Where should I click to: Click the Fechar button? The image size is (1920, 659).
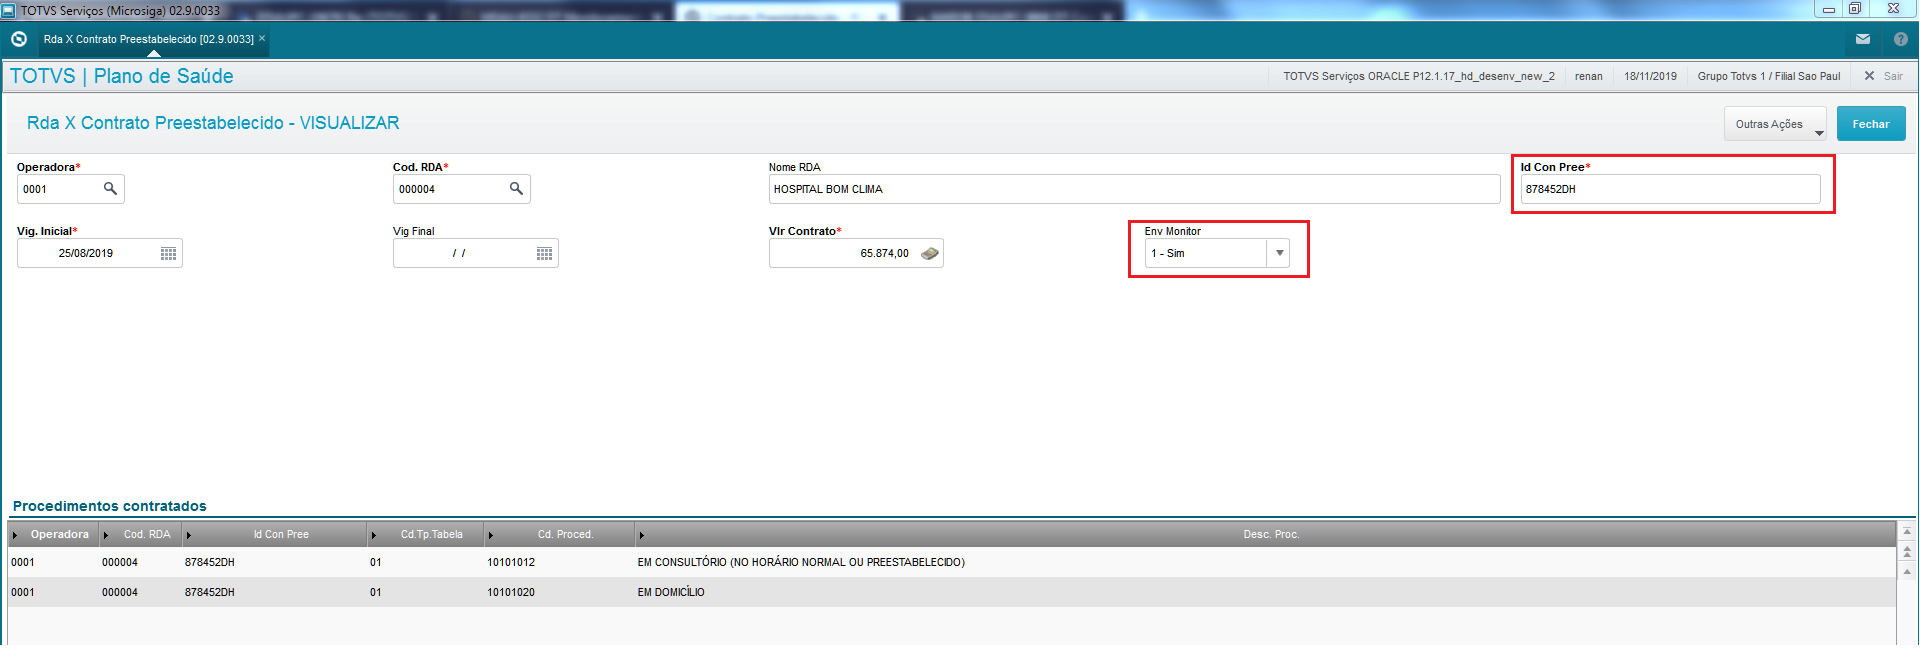[1870, 124]
